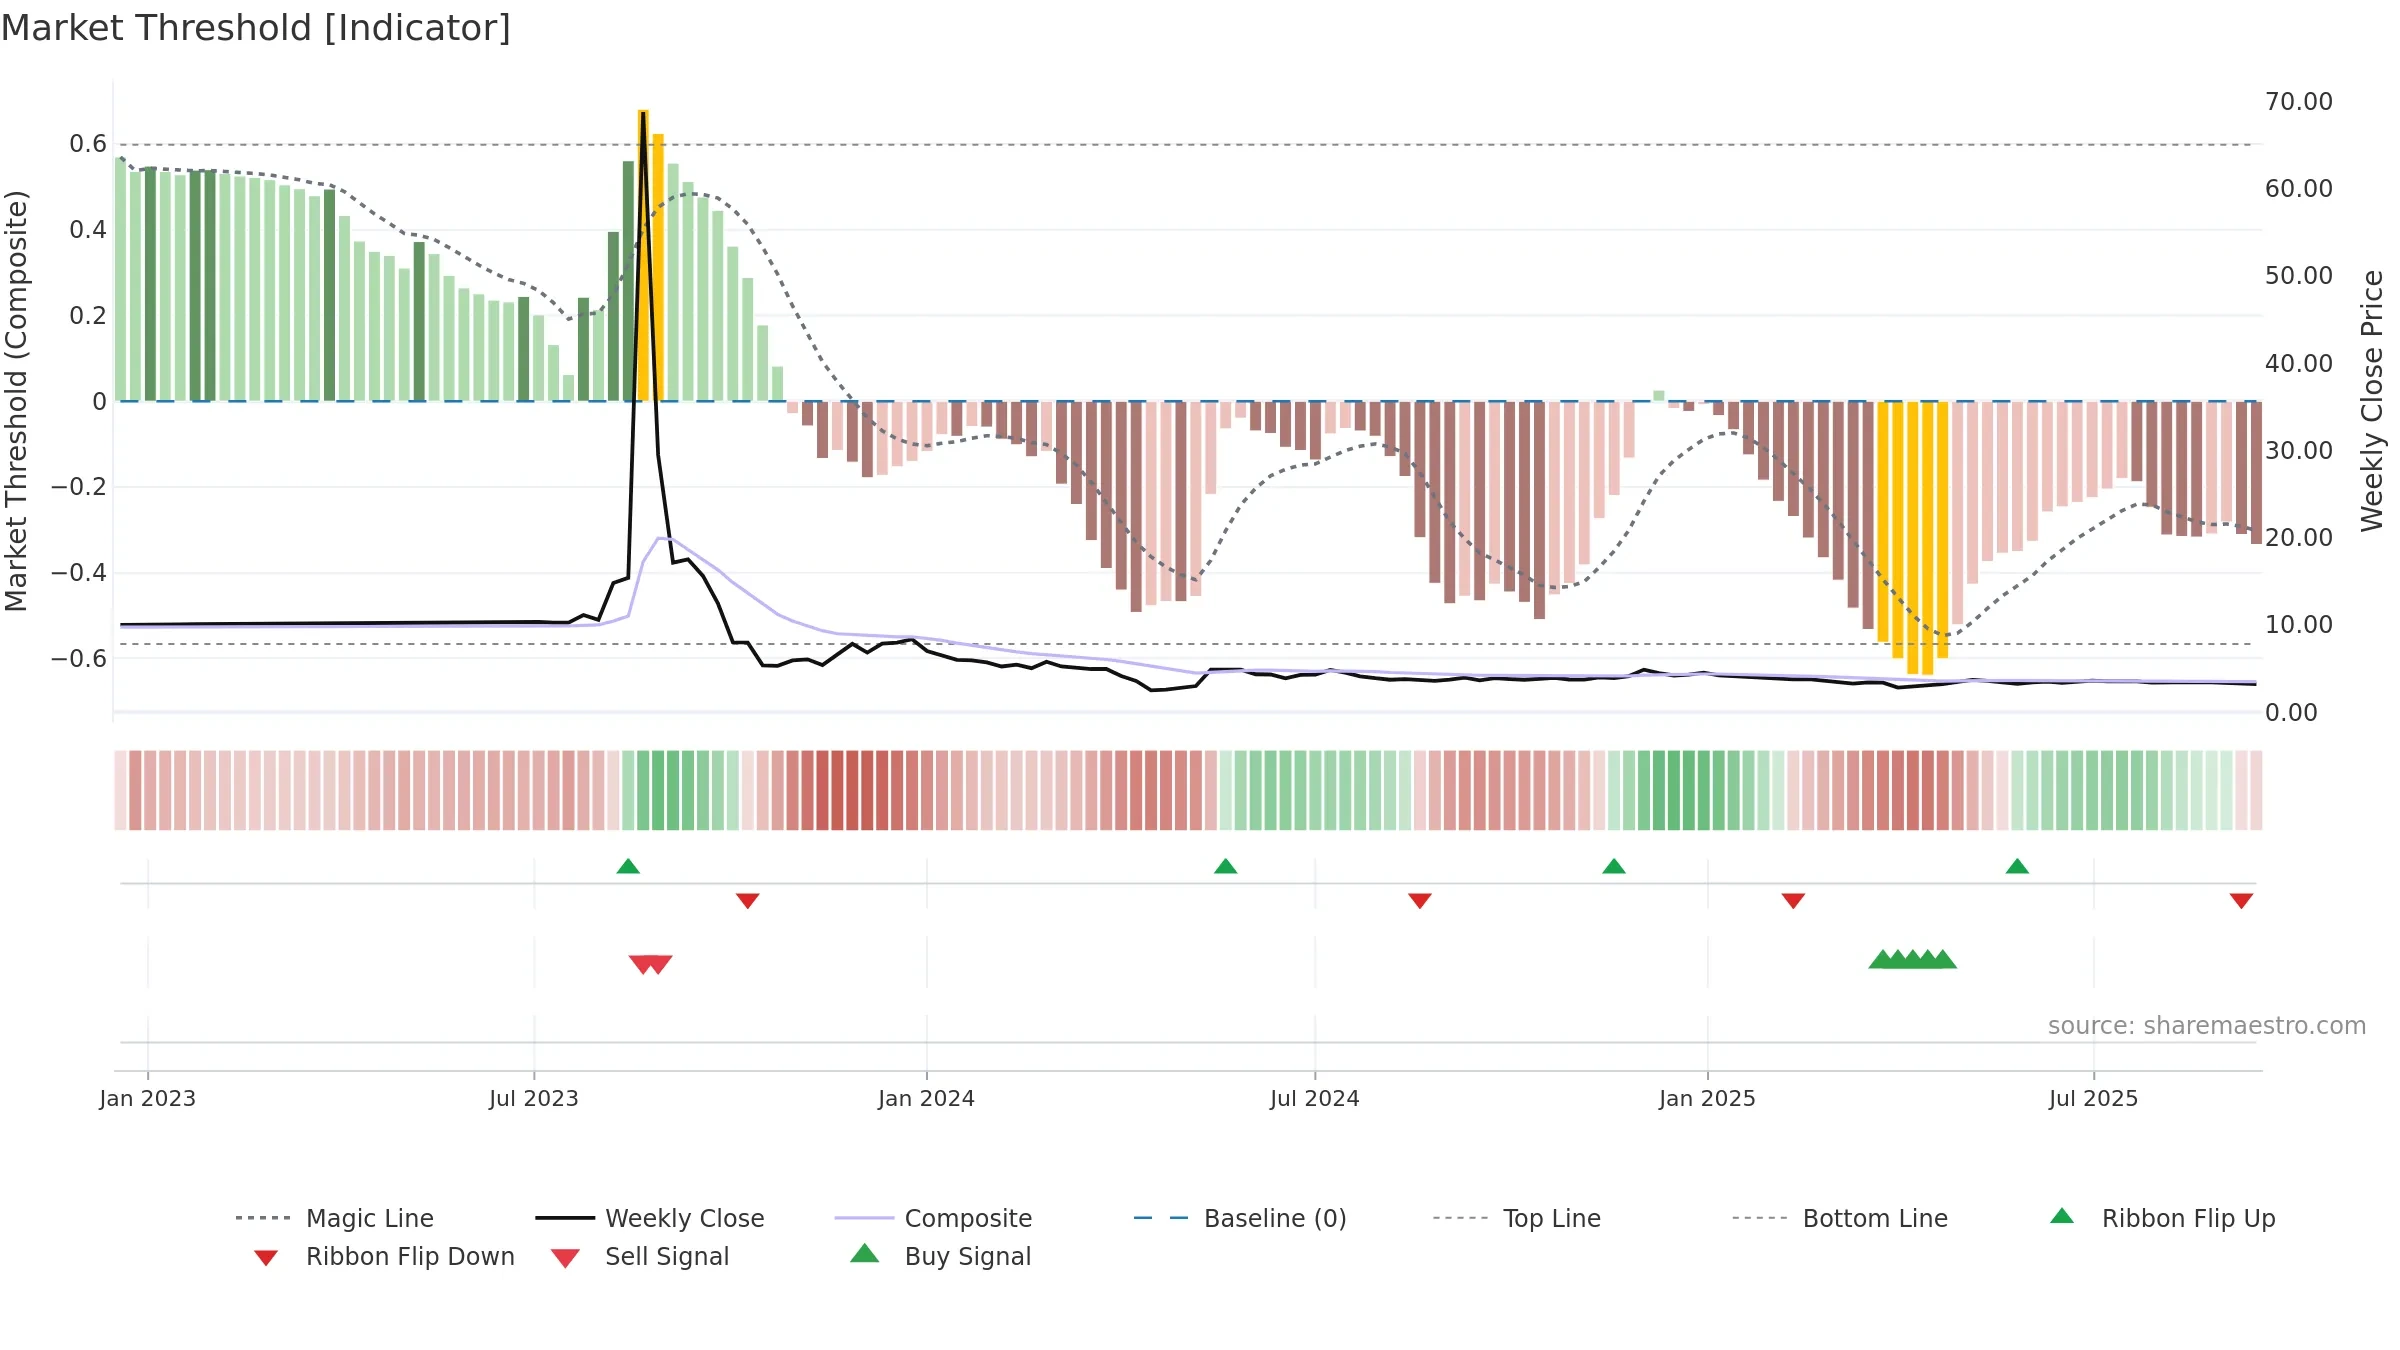Click the 40.00 price axis tick label
Screen dimensions: 2400x1350
coord(2299,364)
